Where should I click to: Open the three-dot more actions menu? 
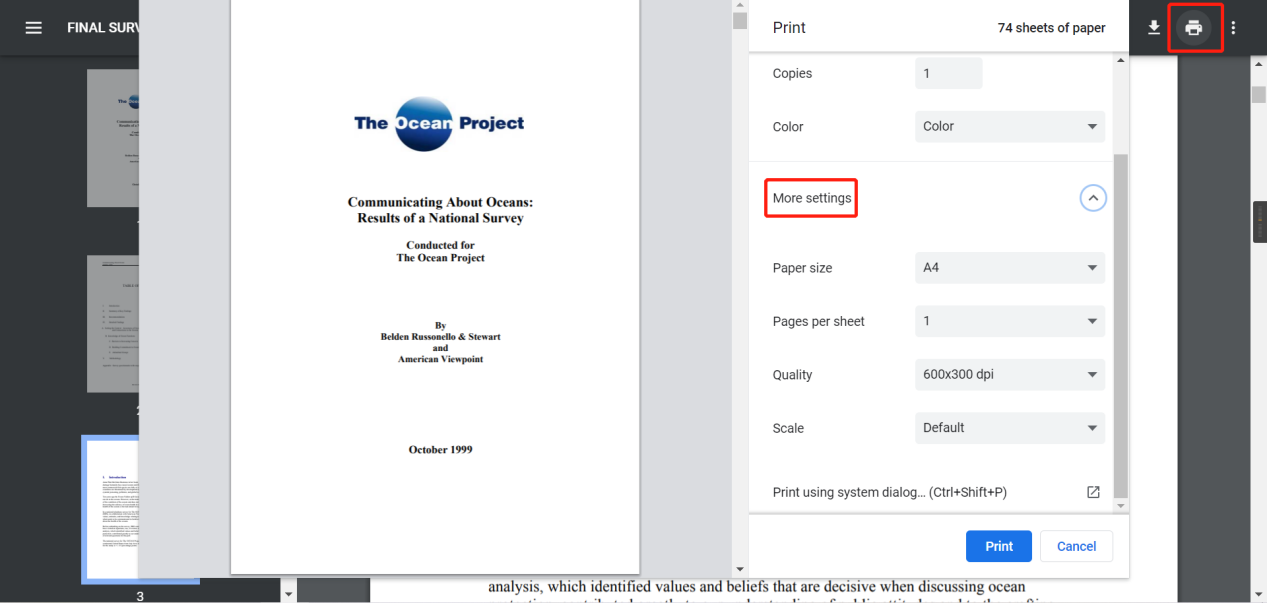(x=1233, y=28)
